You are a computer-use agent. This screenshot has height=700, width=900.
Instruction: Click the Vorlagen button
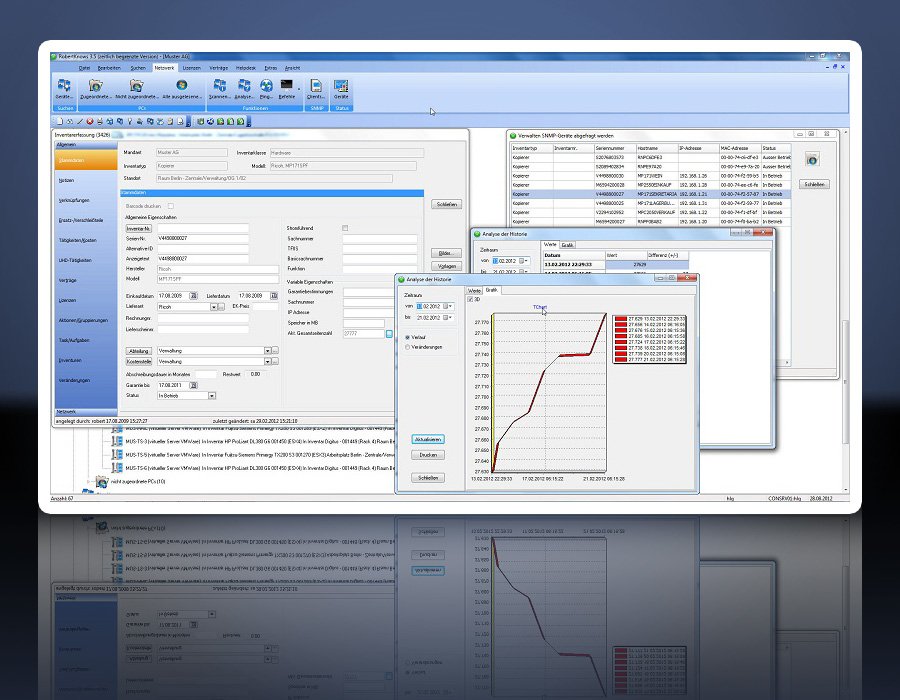[x=446, y=266]
